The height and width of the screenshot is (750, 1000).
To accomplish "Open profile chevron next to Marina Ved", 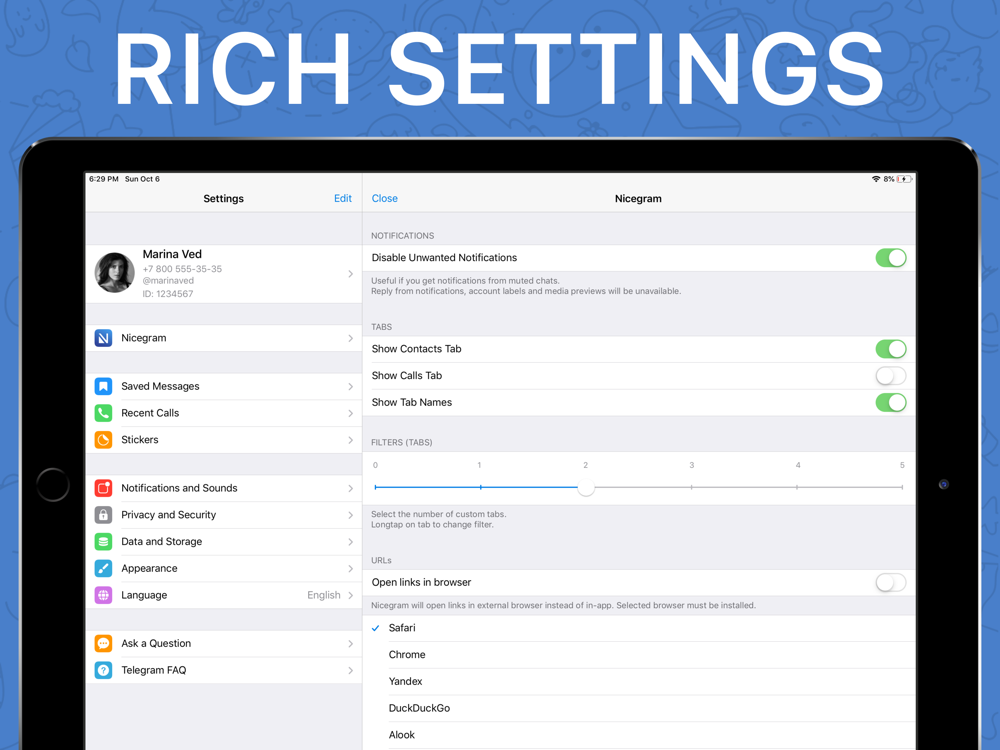I will coord(351,274).
